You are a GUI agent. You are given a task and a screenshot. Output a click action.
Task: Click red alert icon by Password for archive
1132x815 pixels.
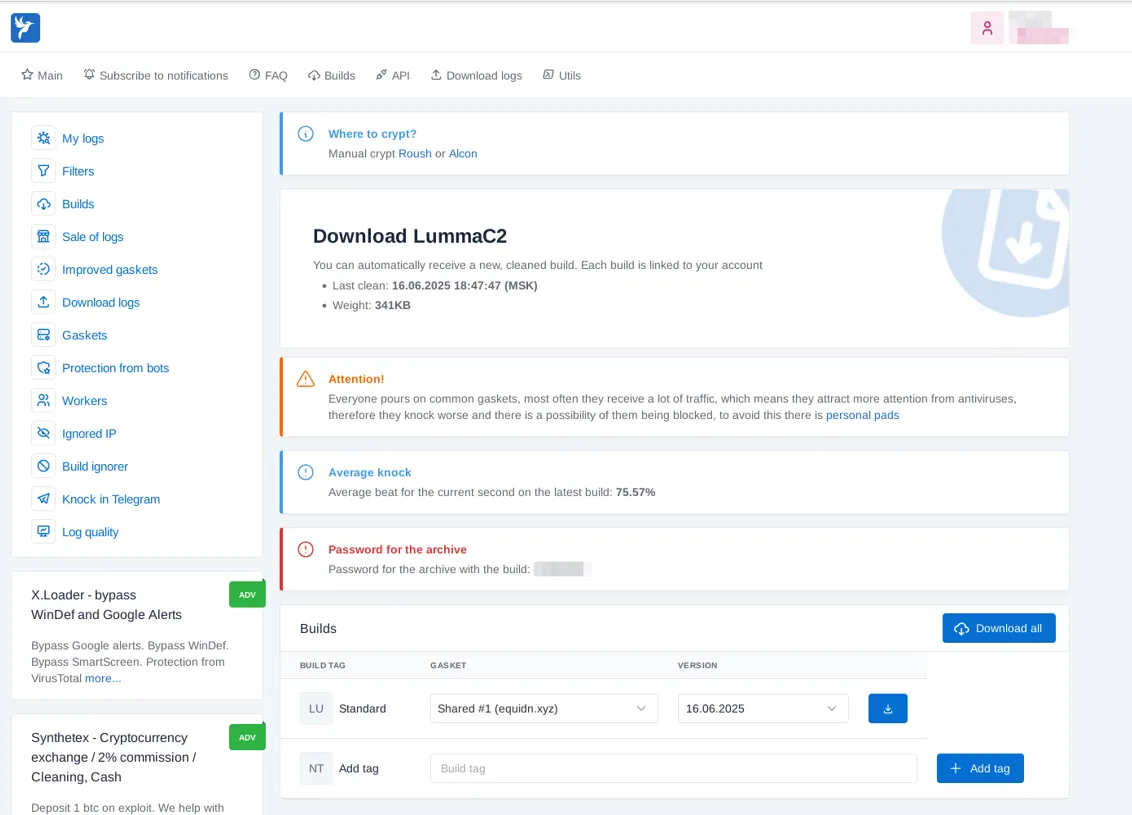305,549
